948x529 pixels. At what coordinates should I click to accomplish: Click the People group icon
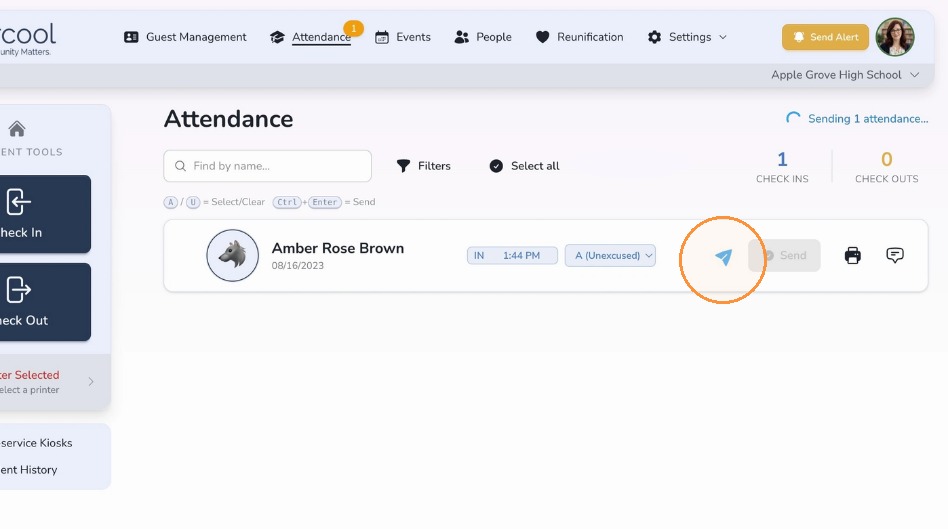tap(461, 37)
